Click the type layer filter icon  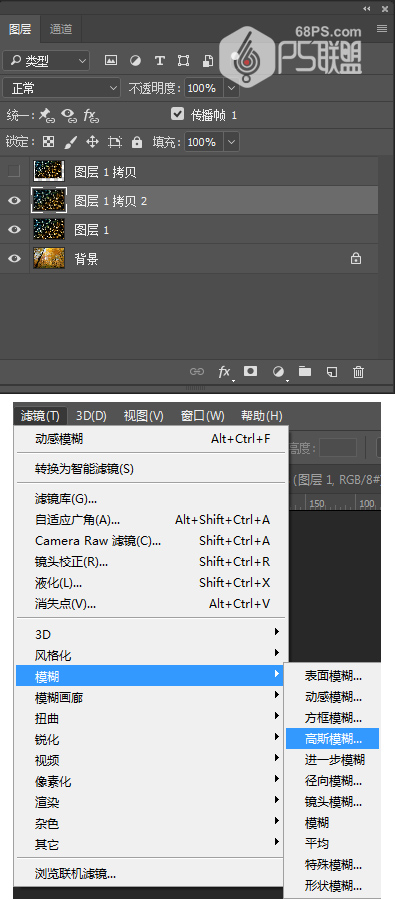160,60
